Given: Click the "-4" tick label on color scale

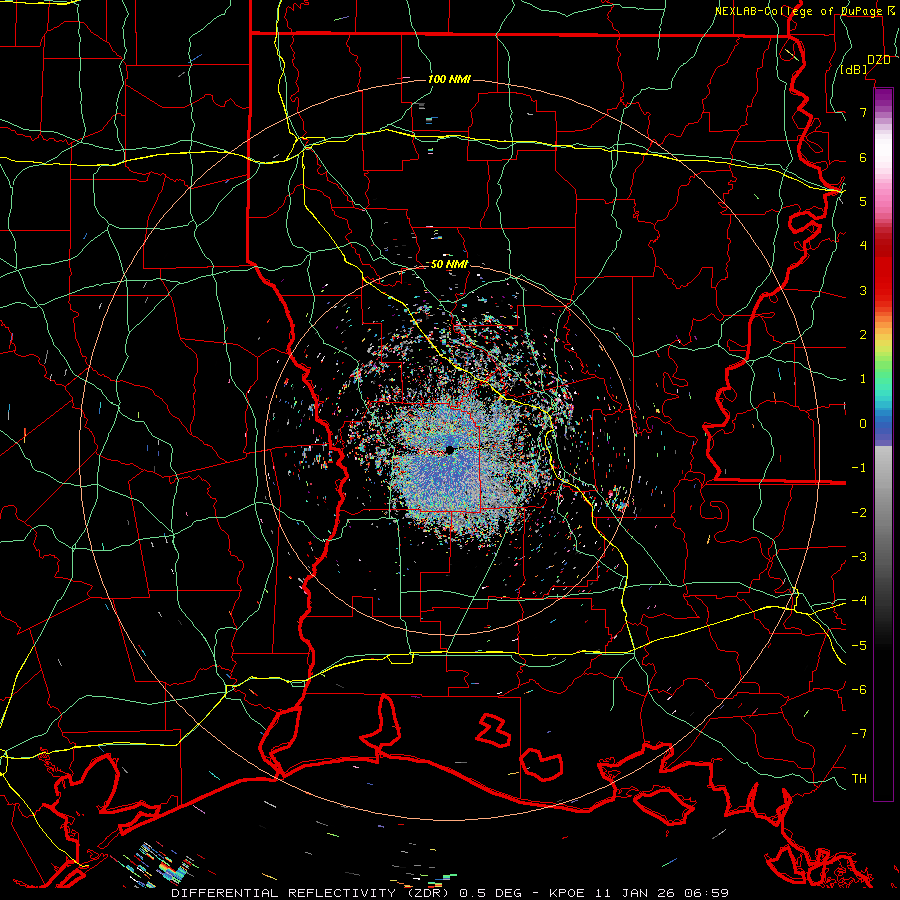Looking at the screenshot, I should pos(859,601).
